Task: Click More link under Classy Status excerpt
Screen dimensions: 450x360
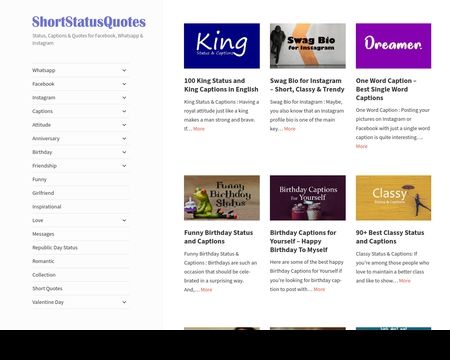Action: pyautogui.click(x=405, y=281)
